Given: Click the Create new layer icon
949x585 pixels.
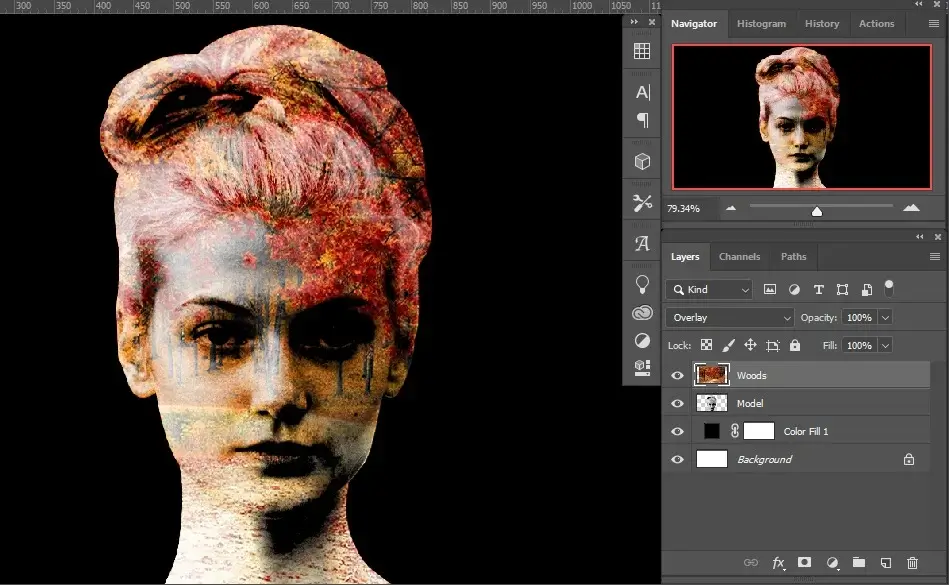Looking at the screenshot, I should pos(884,563).
